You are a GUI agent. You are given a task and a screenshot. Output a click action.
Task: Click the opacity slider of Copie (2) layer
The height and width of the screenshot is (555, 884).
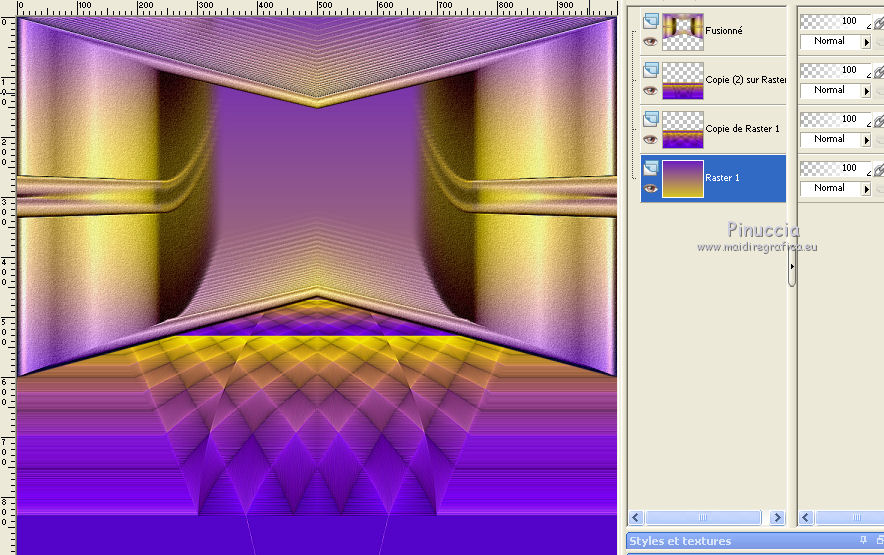click(835, 71)
